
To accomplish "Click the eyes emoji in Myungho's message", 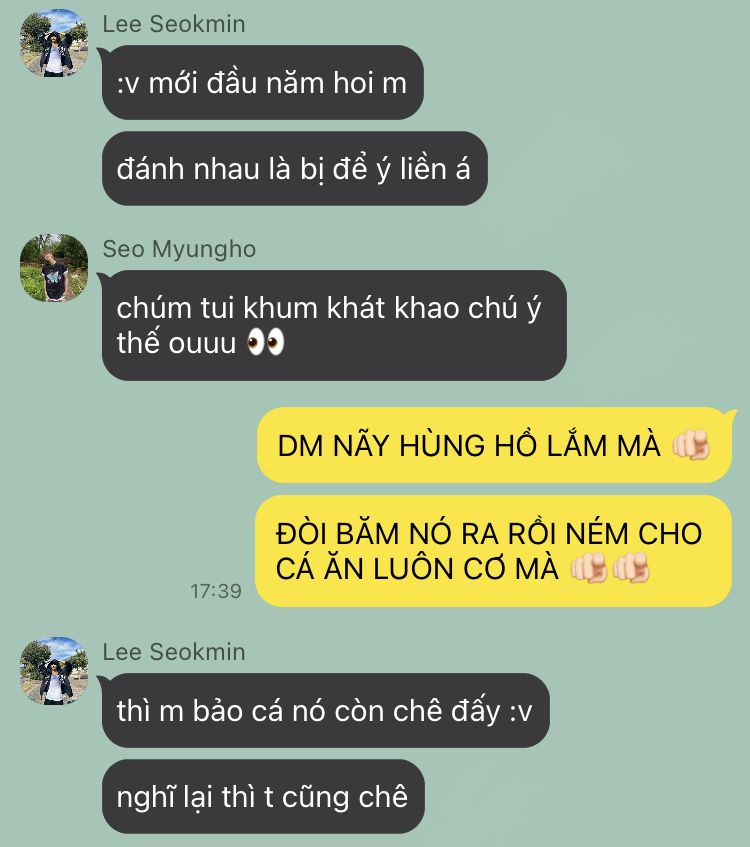I will [x=266, y=342].
